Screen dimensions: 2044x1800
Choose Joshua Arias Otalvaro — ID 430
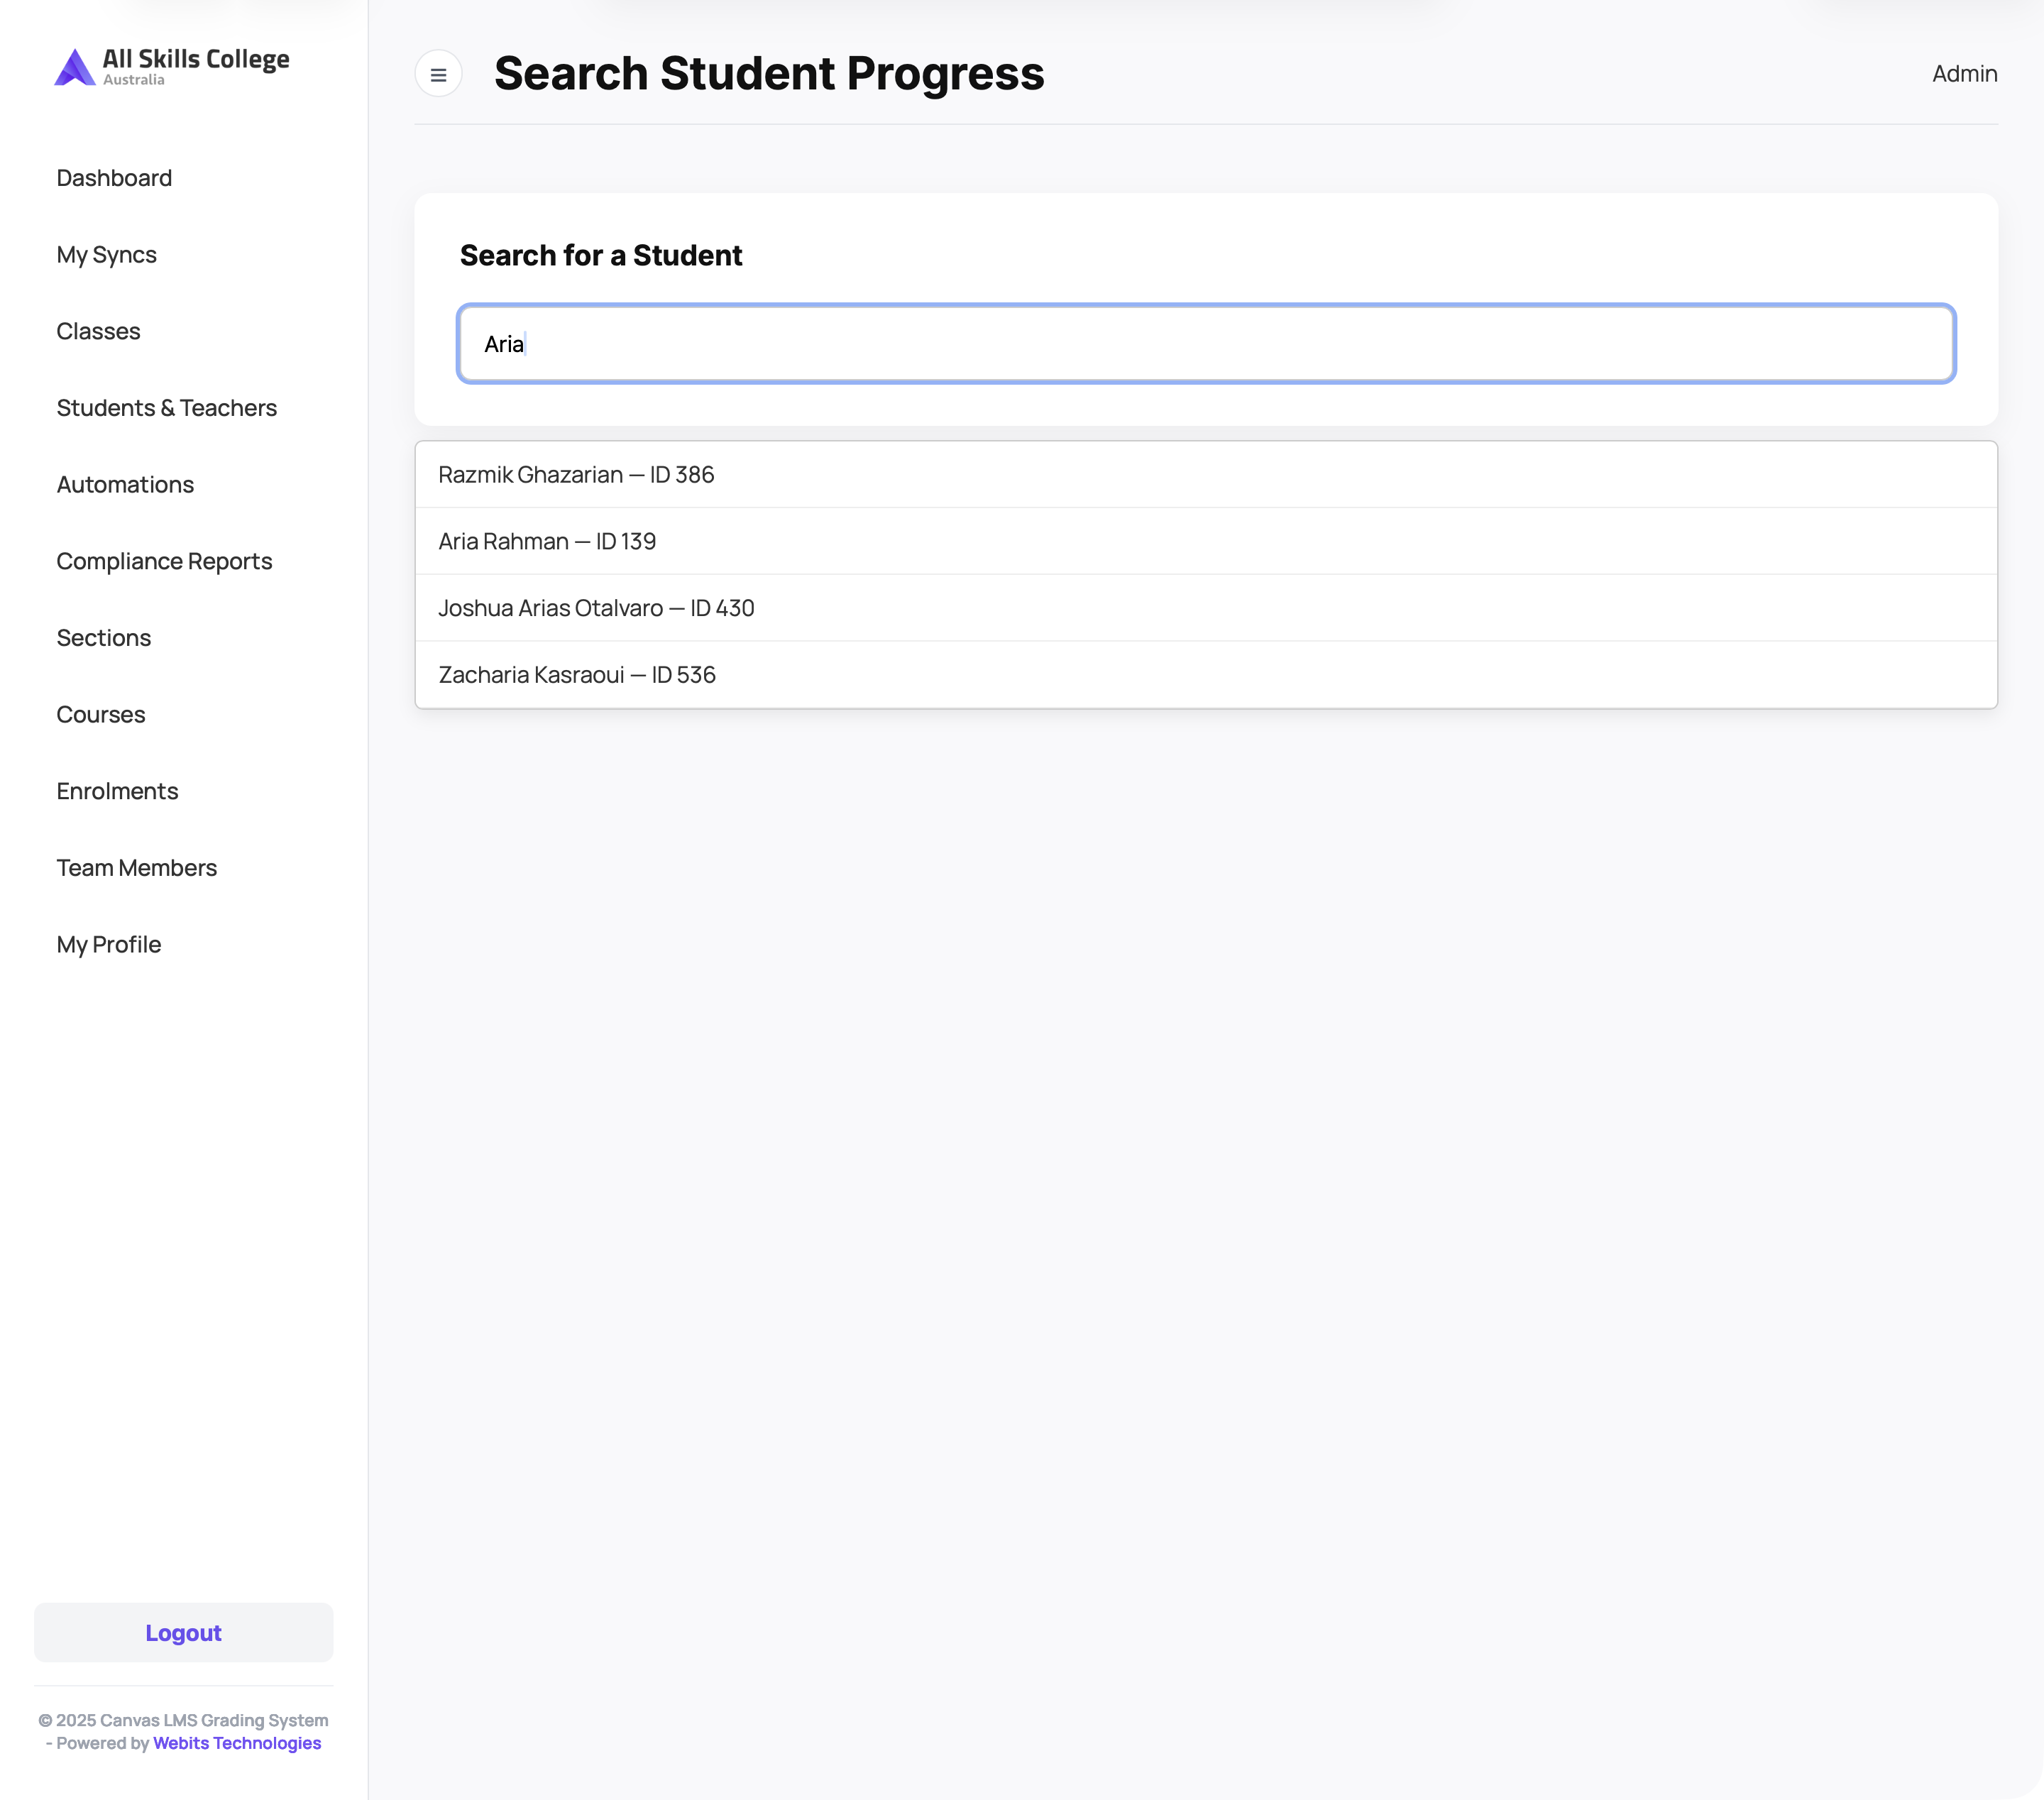(1206, 608)
